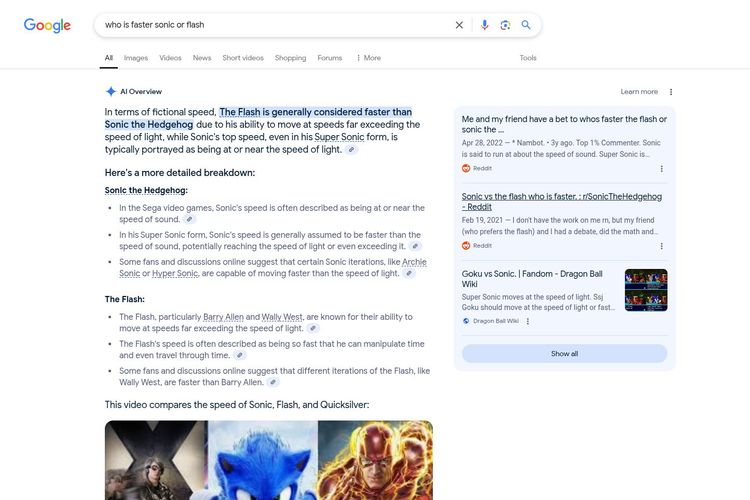Open the Goku vs Sonic result thumbnail
Viewport: 750px width, 500px height.
point(646,290)
